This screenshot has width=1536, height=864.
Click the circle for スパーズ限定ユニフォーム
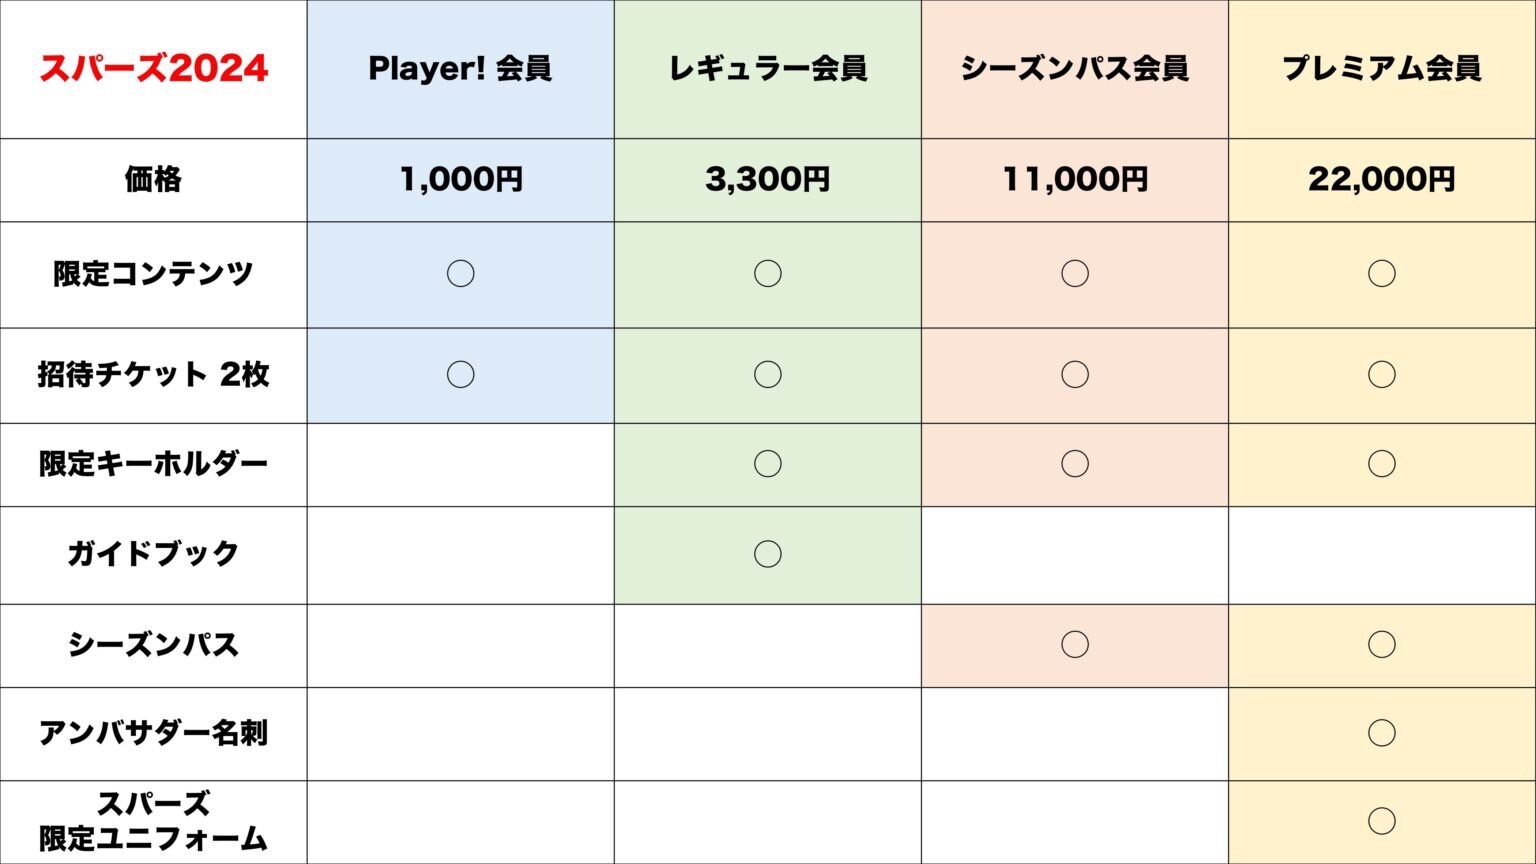[x=1381, y=821]
